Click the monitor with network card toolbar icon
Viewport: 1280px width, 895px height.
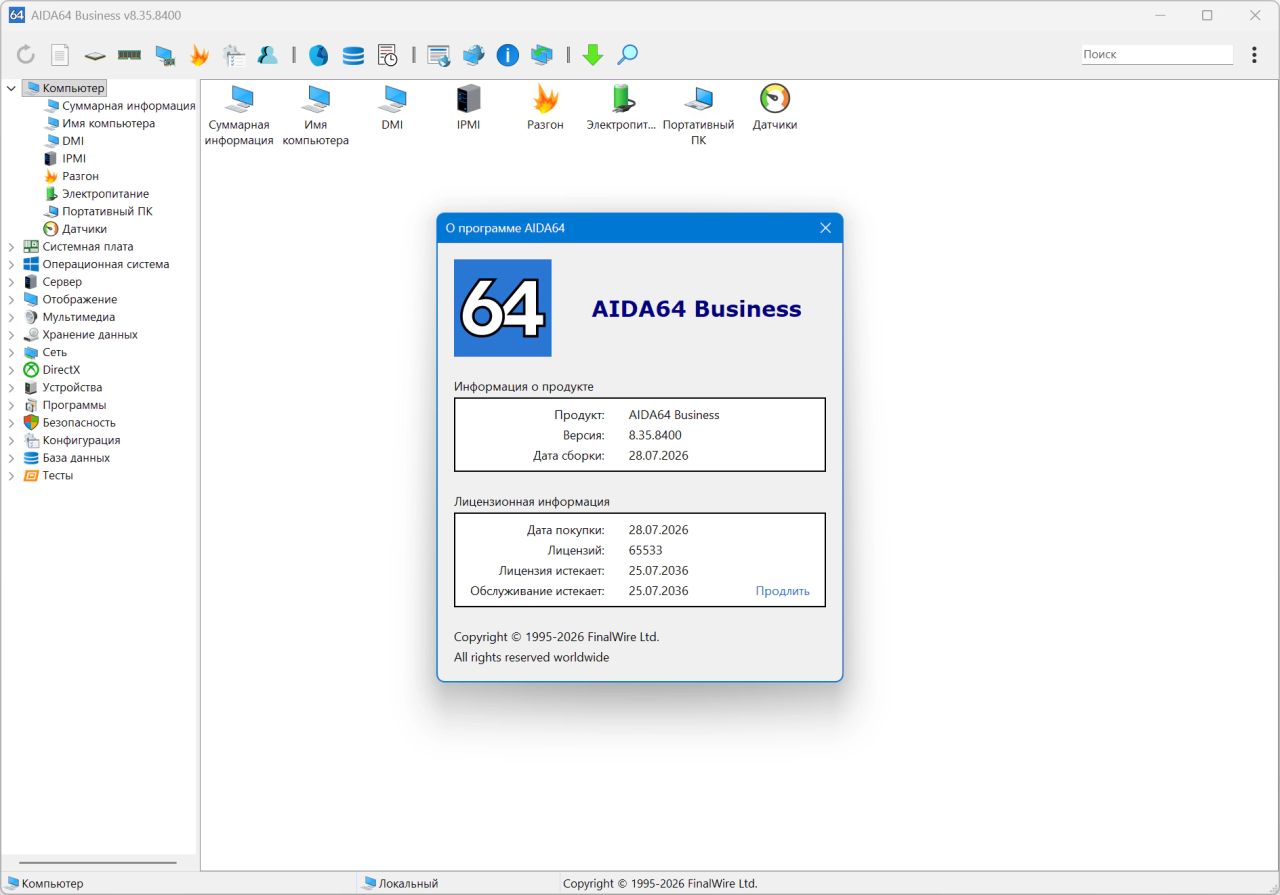[165, 55]
